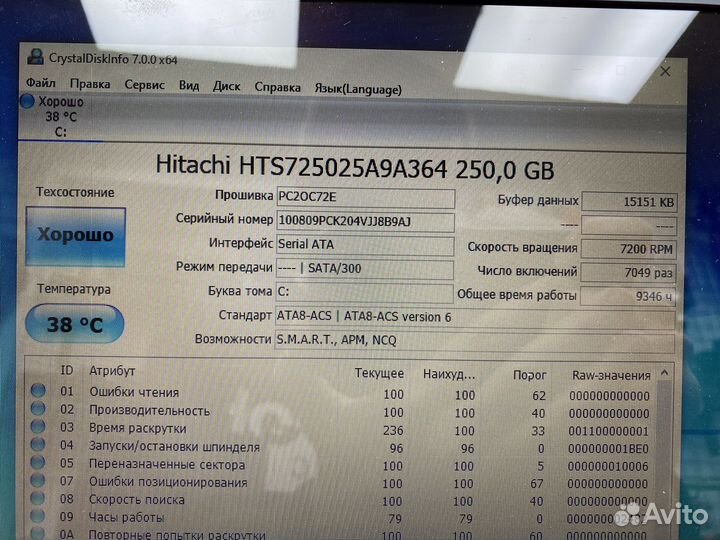720x540 pixels.
Task: Select the Производительность attribute row
Action: (340, 411)
